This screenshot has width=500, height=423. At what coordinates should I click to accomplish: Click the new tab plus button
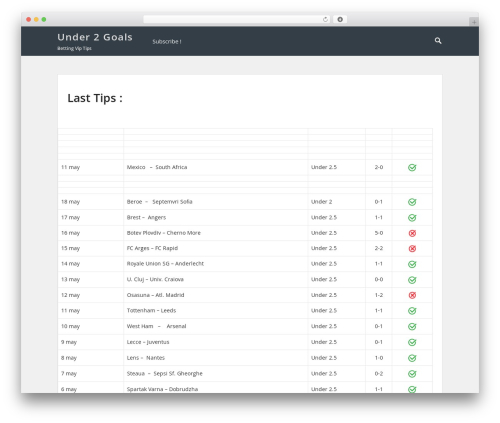[x=474, y=22]
